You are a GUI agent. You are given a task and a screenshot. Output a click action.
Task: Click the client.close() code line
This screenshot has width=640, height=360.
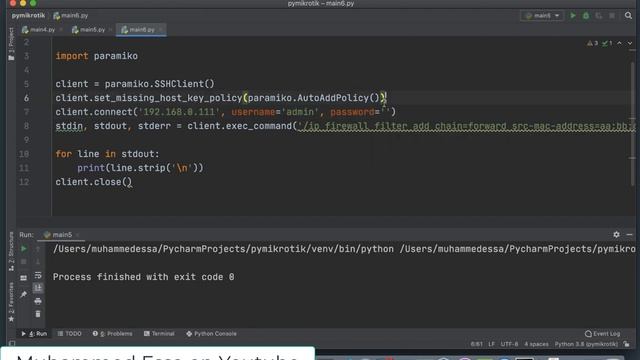(94, 182)
